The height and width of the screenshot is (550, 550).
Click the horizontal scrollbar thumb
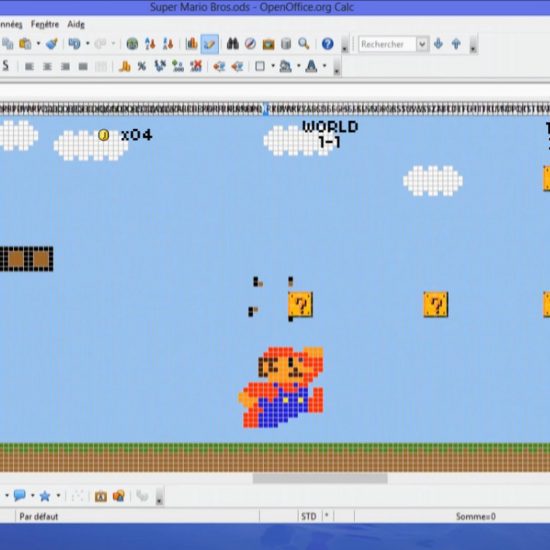pyautogui.click(x=320, y=478)
